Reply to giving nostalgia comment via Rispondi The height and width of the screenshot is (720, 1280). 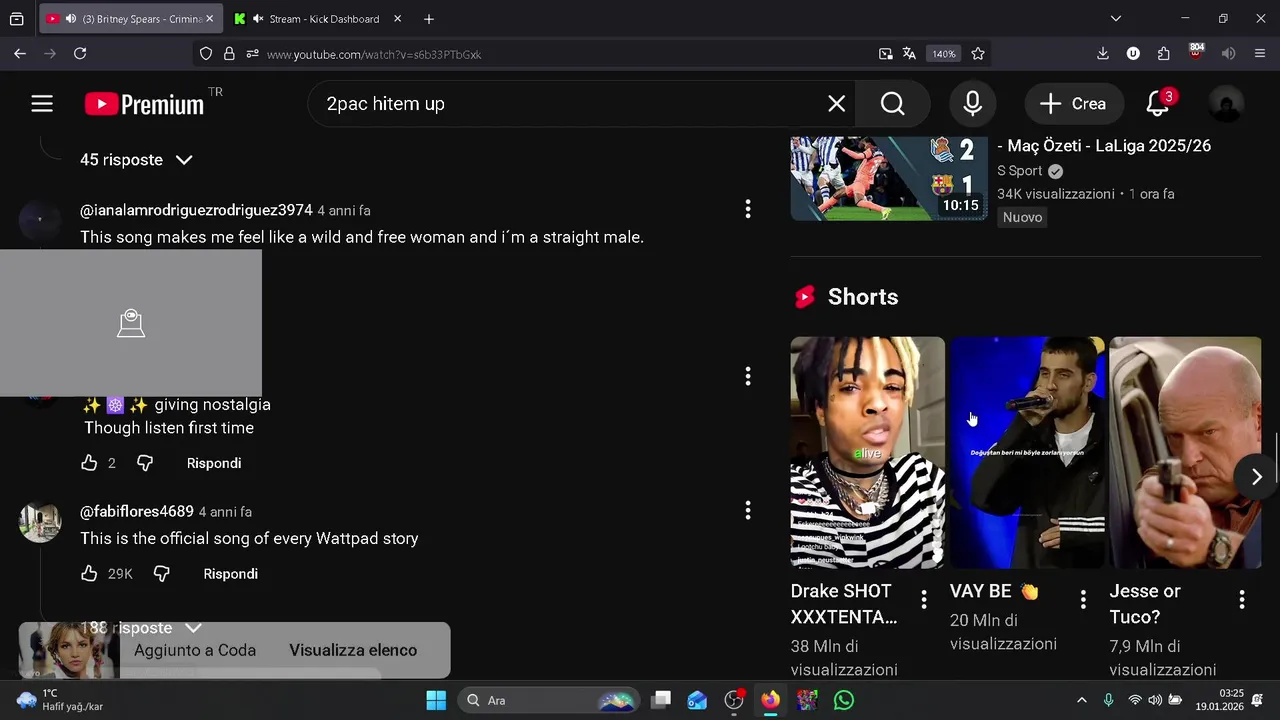214,463
